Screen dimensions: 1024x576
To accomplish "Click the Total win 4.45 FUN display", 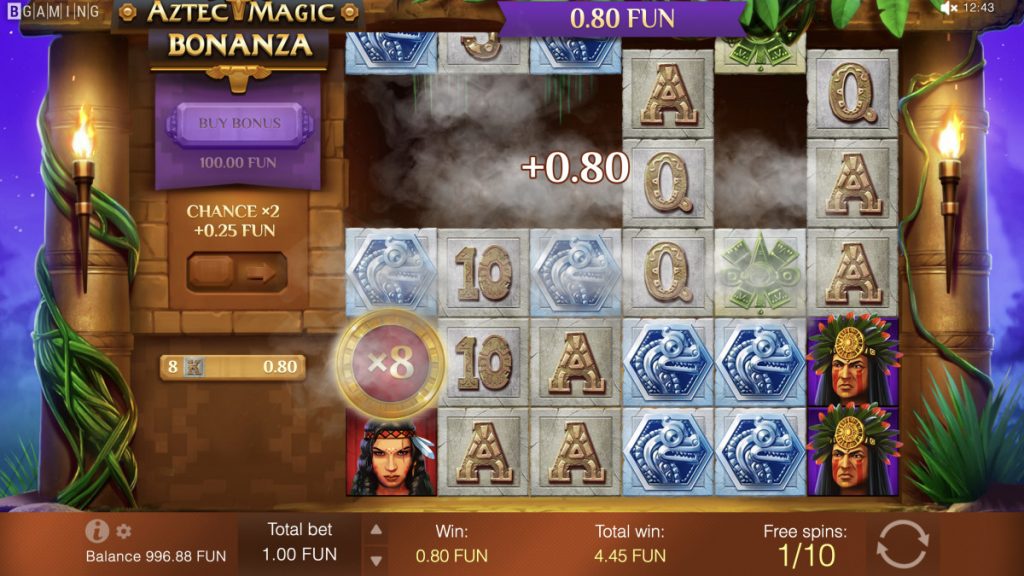I will (x=630, y=543).
